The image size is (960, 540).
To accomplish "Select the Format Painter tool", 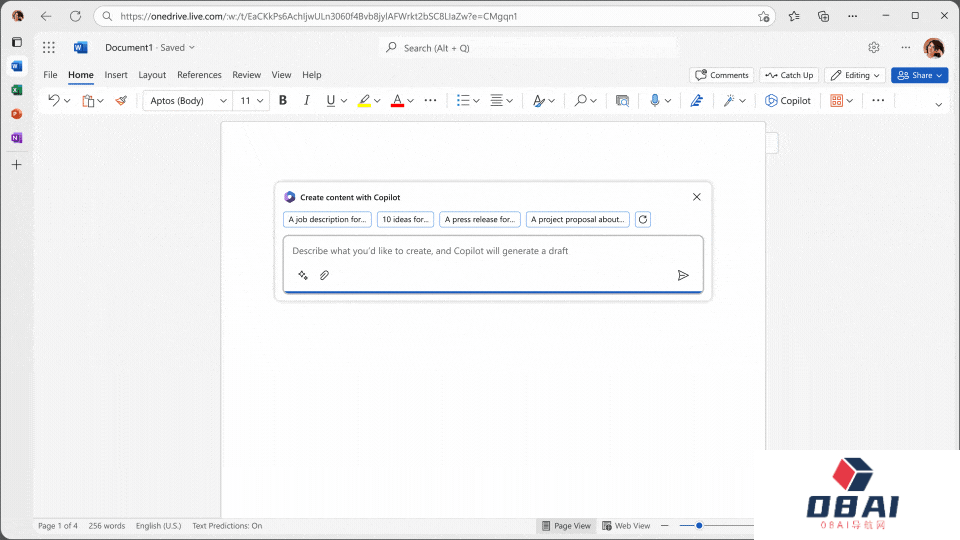I will [x=121, y=101].
